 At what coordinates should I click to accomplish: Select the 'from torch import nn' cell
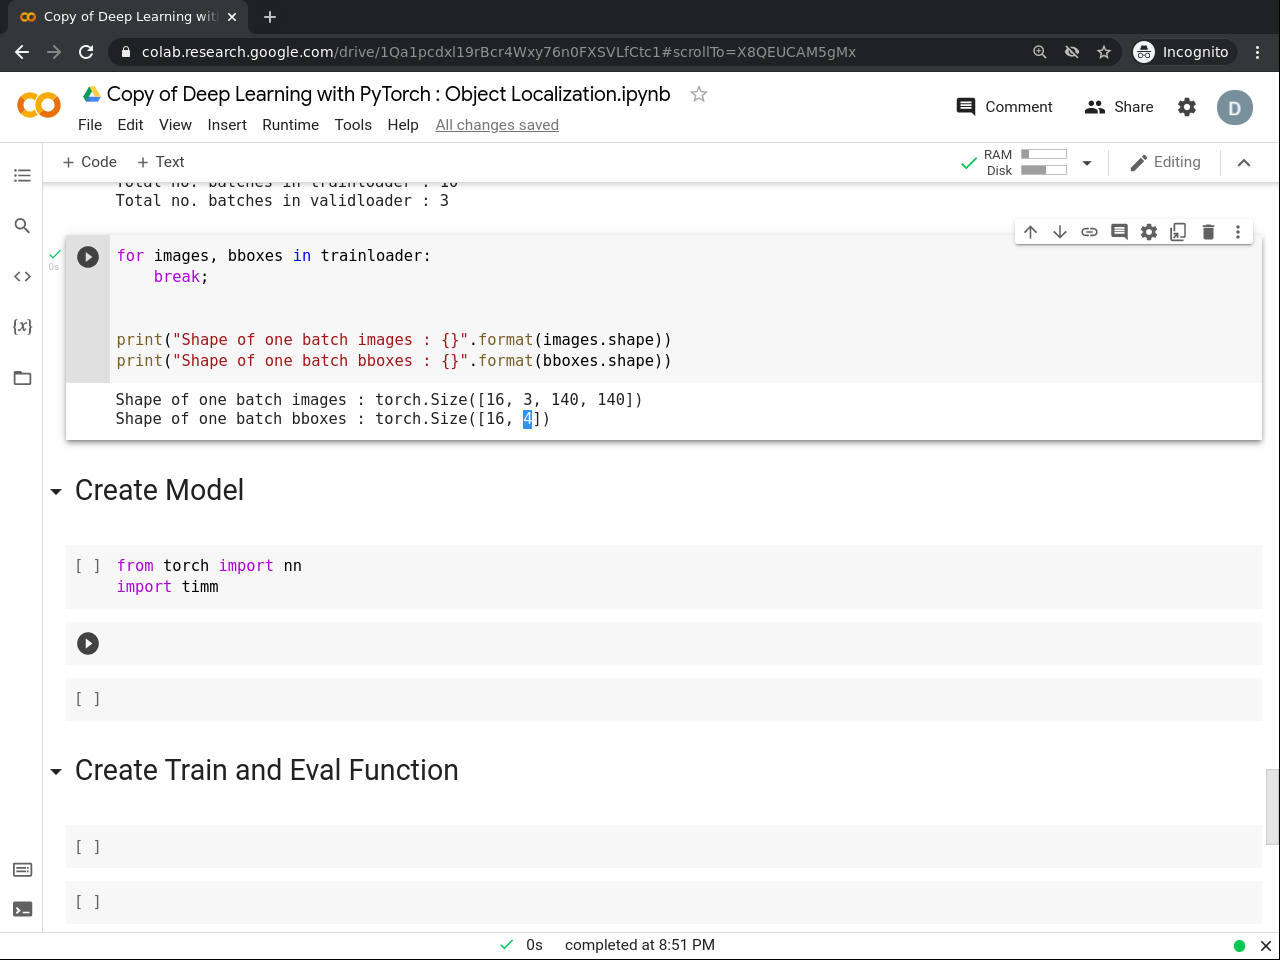click(663, 576)
